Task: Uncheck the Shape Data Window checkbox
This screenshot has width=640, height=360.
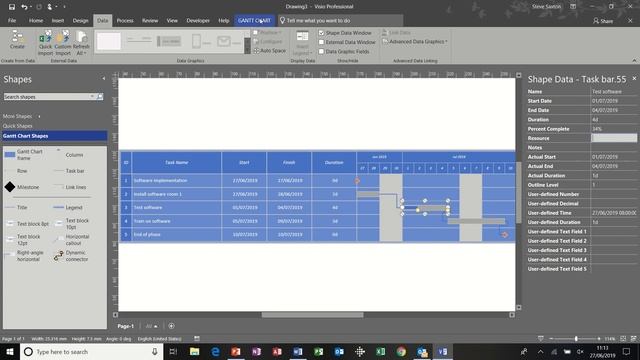Action: (321, 33)
